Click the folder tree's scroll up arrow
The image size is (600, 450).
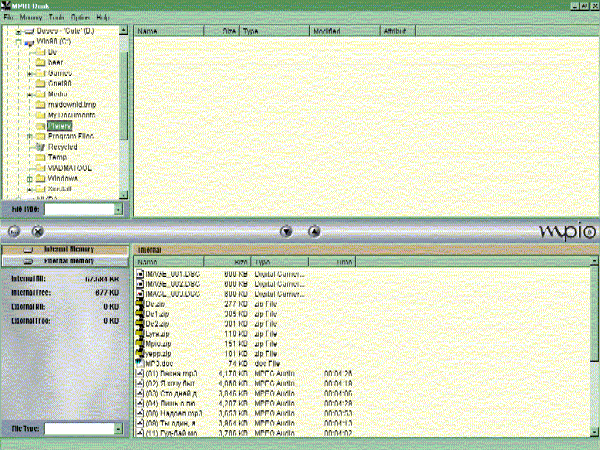pyautogui.click(x=123, y=30)
